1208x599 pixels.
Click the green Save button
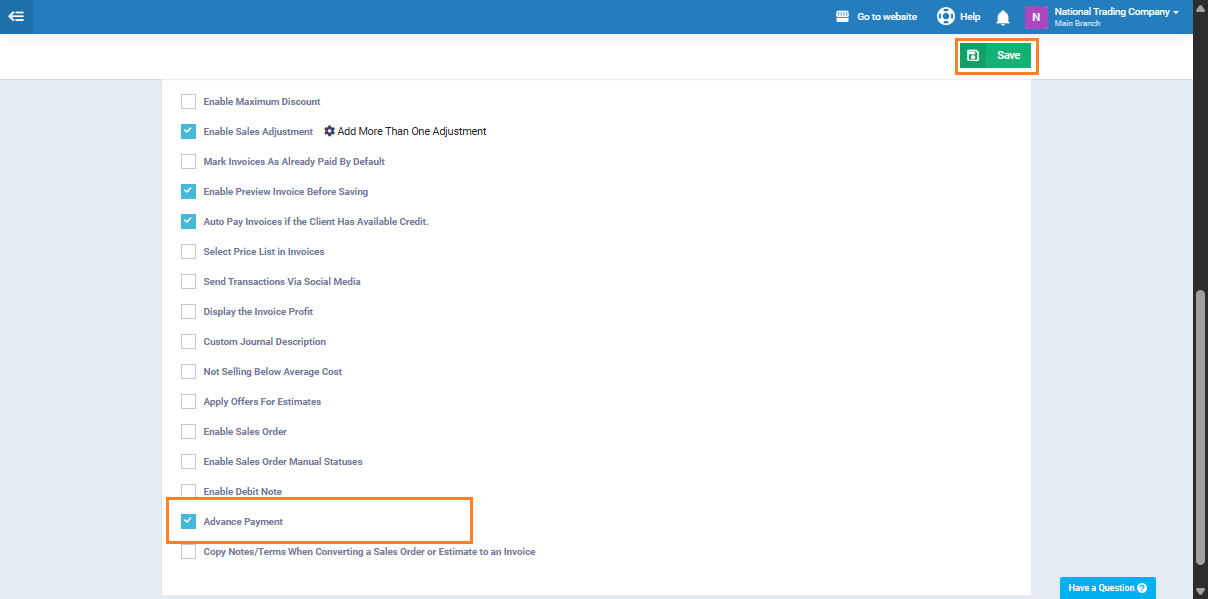pos(995,56)
